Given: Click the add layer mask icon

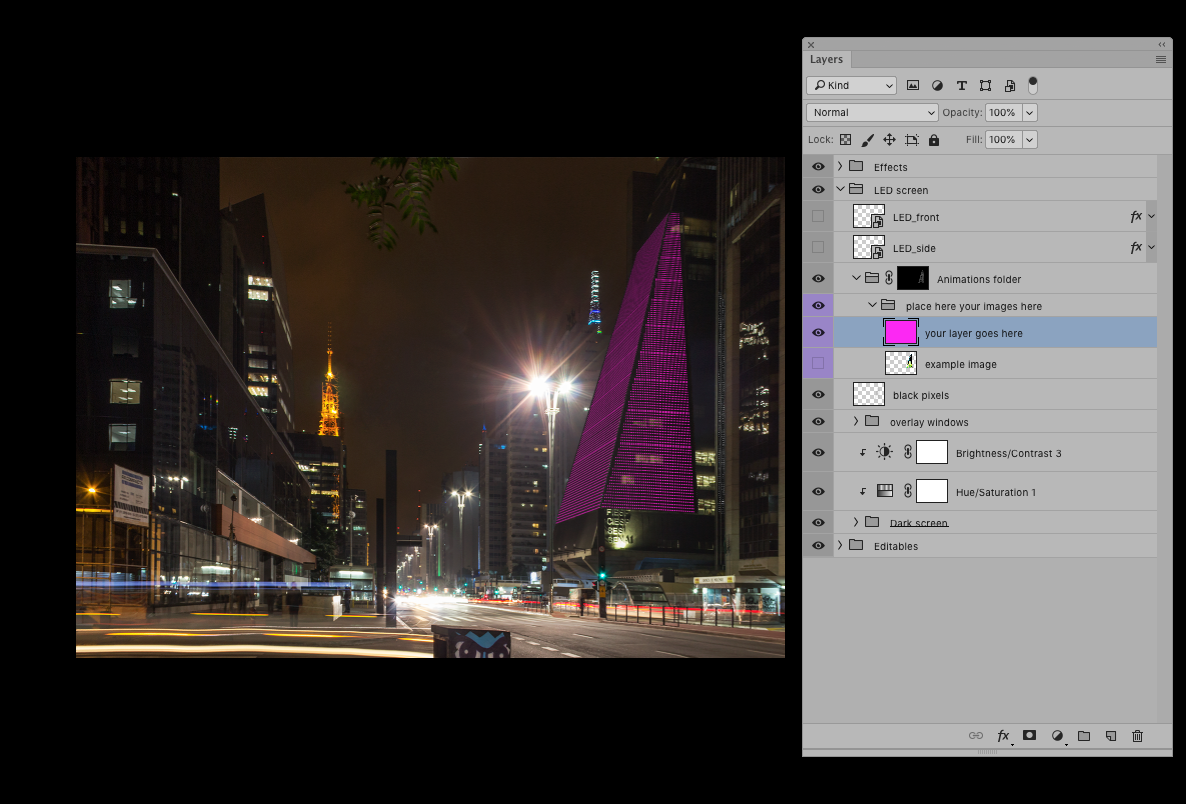Looking at the screenshot, I should (1029, 736).
